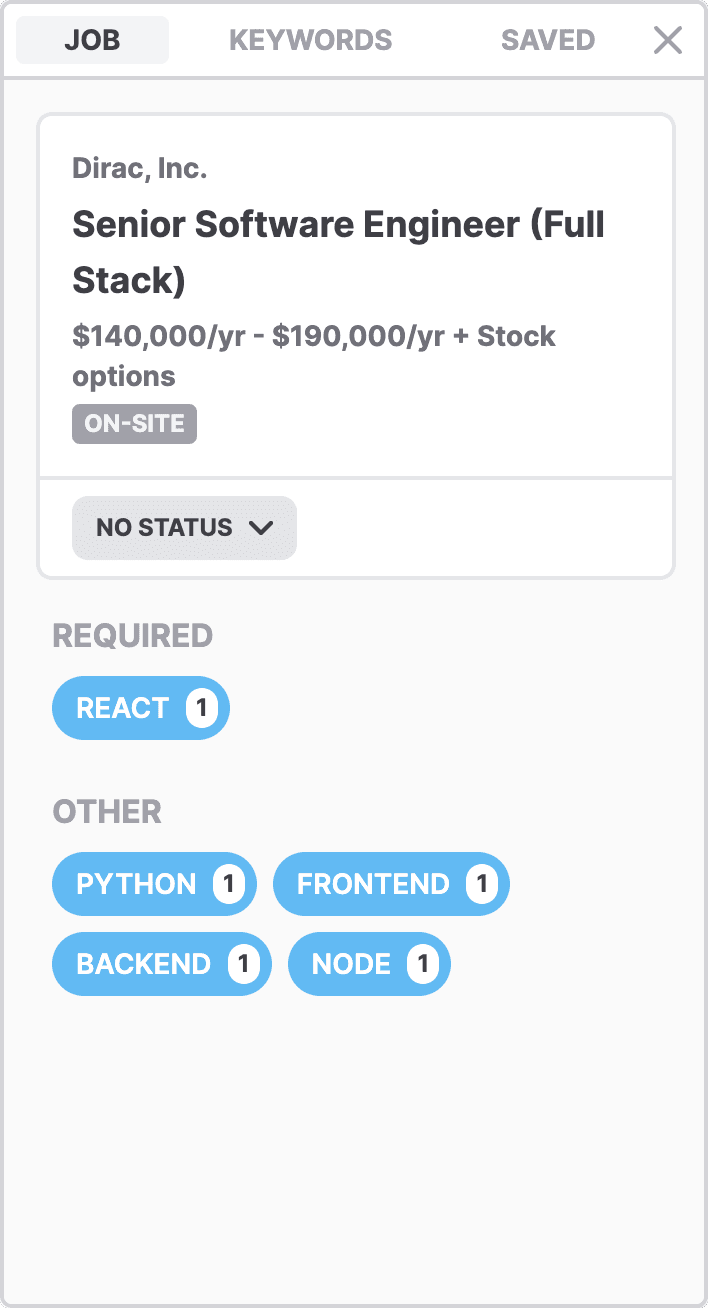Click the count badge on NODE
Viewport: 708px width, 1308px height.
click(422, 964)
